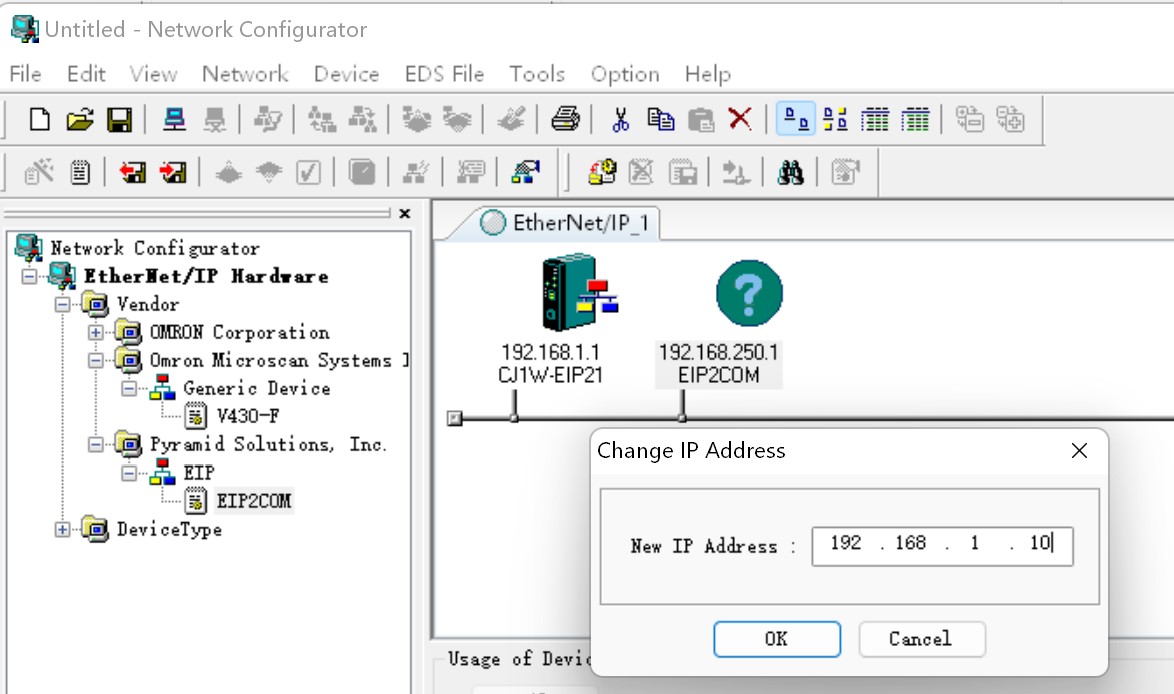1174x694 pixels.
Task: Click the colored network device toolbar icon
Action: 525,173
